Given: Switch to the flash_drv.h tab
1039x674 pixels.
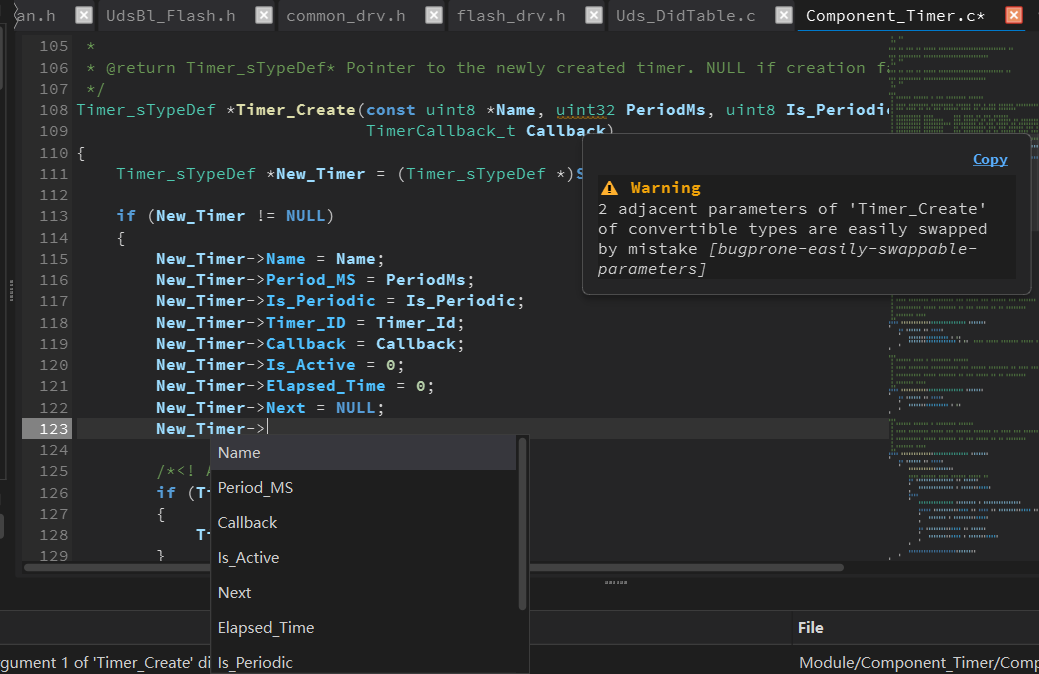Looking at the screenshot, I should tap(511, 16).
